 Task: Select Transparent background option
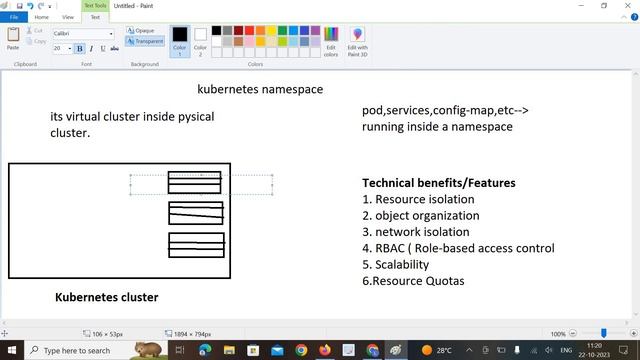145,41
